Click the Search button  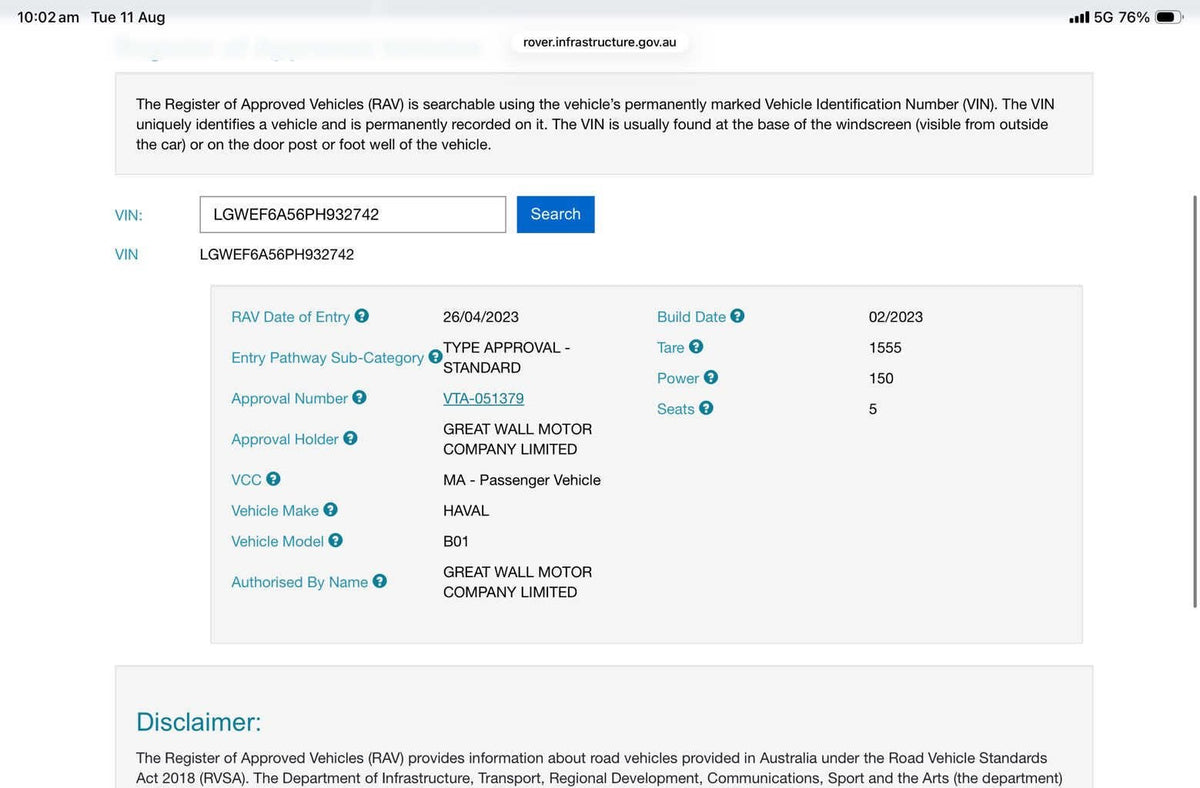(x=556, y=214)
